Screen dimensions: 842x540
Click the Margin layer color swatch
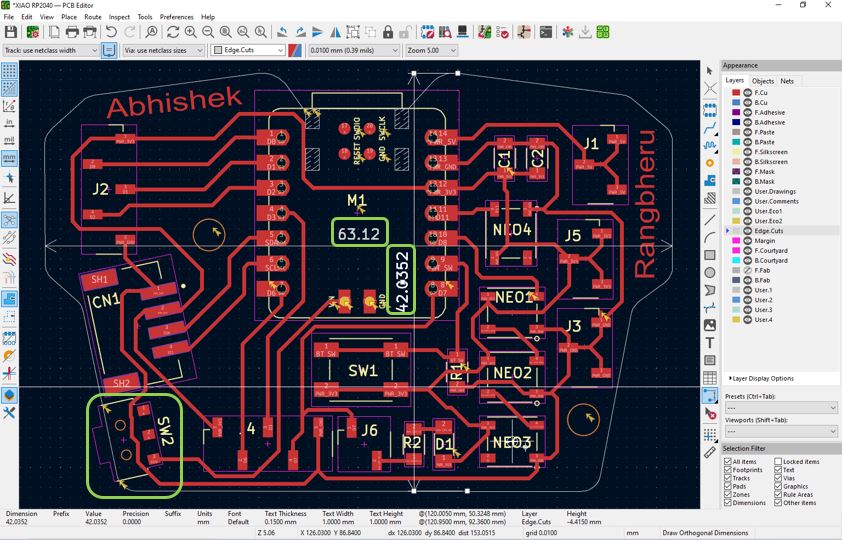tap(736, 241)
